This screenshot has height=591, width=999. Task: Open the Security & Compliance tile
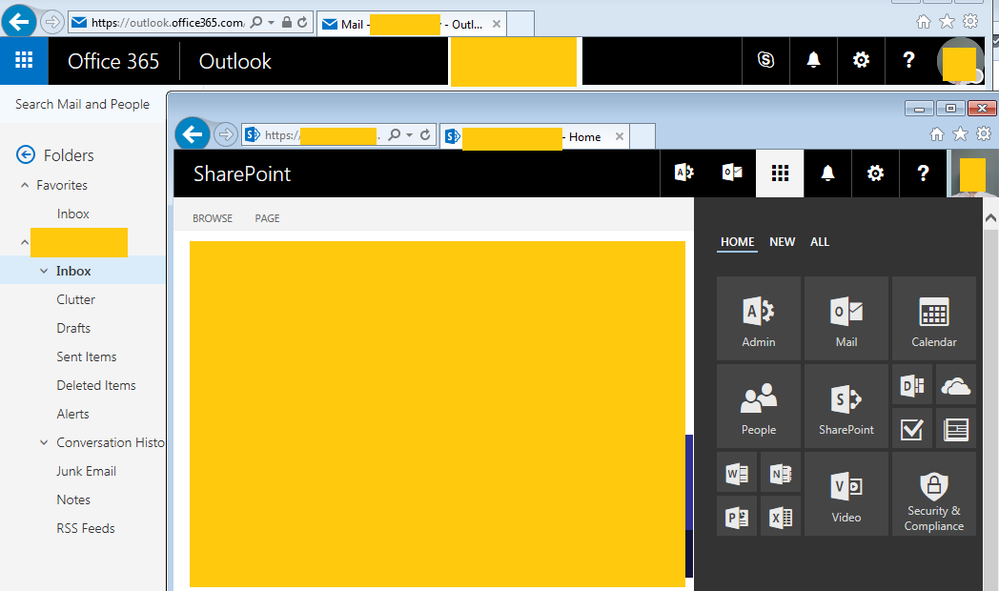point(933,494)
